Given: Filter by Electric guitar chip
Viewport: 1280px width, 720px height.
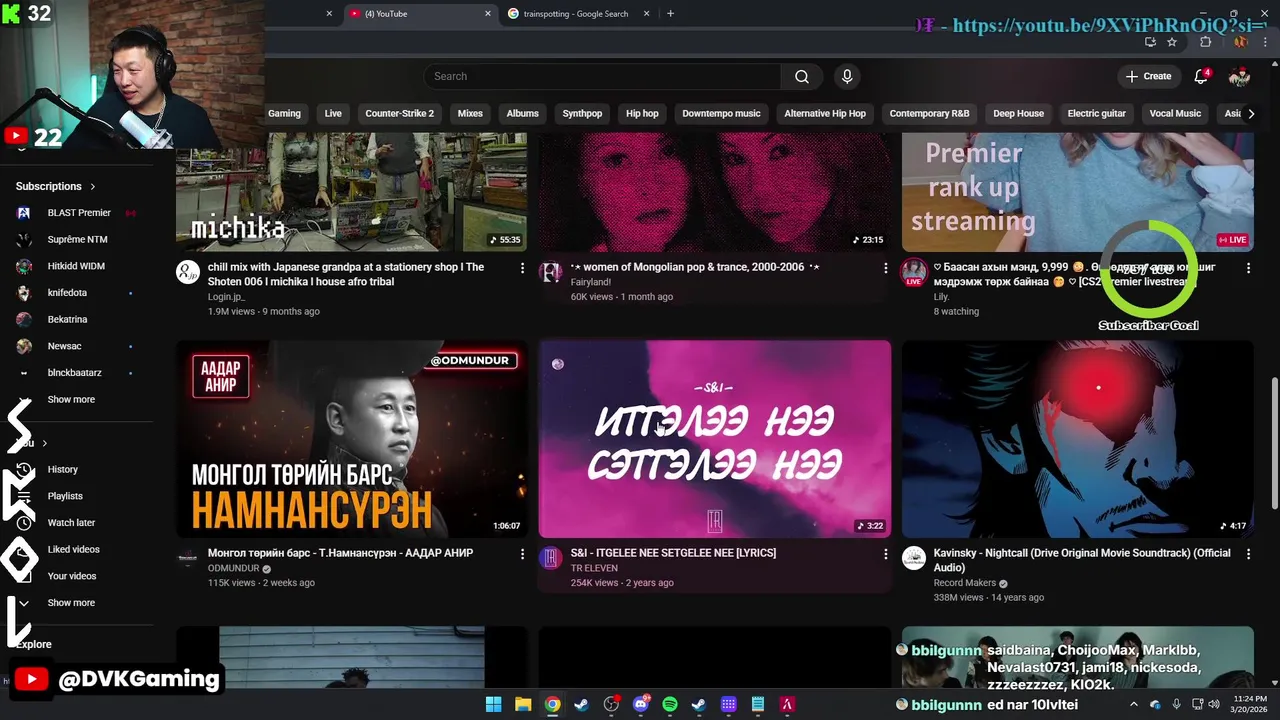Looking at the screenshot, I should pos(1096,113).
